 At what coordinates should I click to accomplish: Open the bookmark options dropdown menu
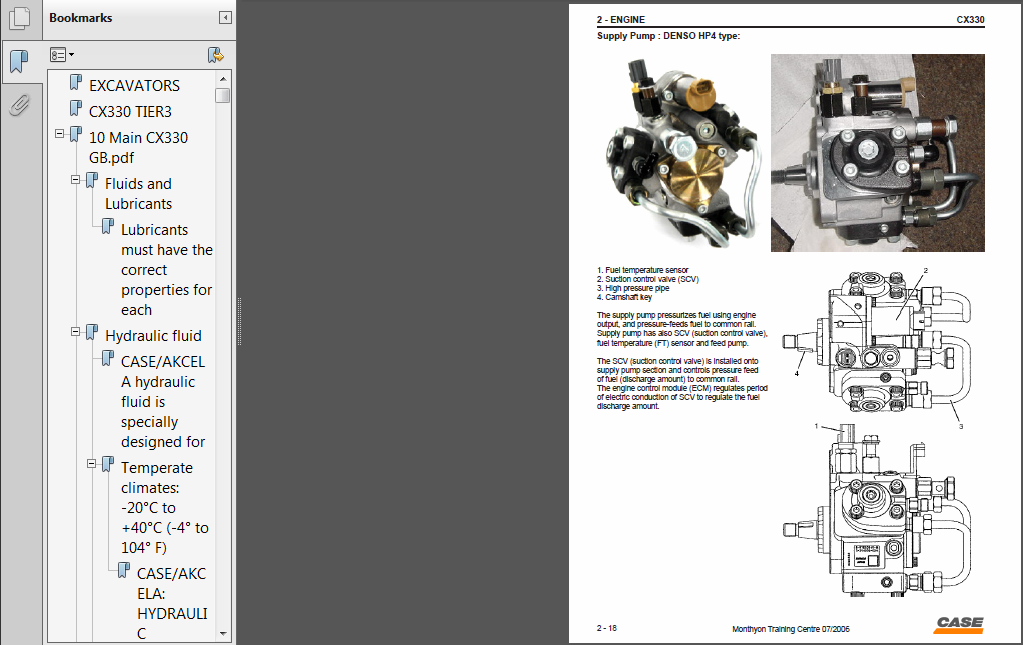[62, 55]
